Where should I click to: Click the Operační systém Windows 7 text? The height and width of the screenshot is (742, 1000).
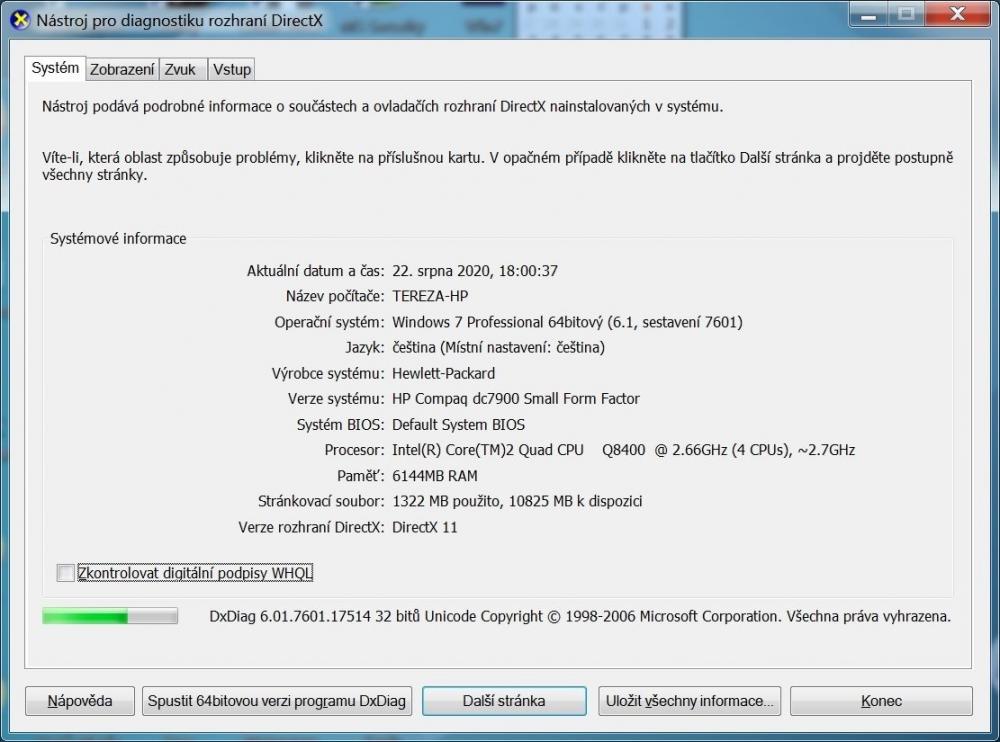tap(567, 322)
